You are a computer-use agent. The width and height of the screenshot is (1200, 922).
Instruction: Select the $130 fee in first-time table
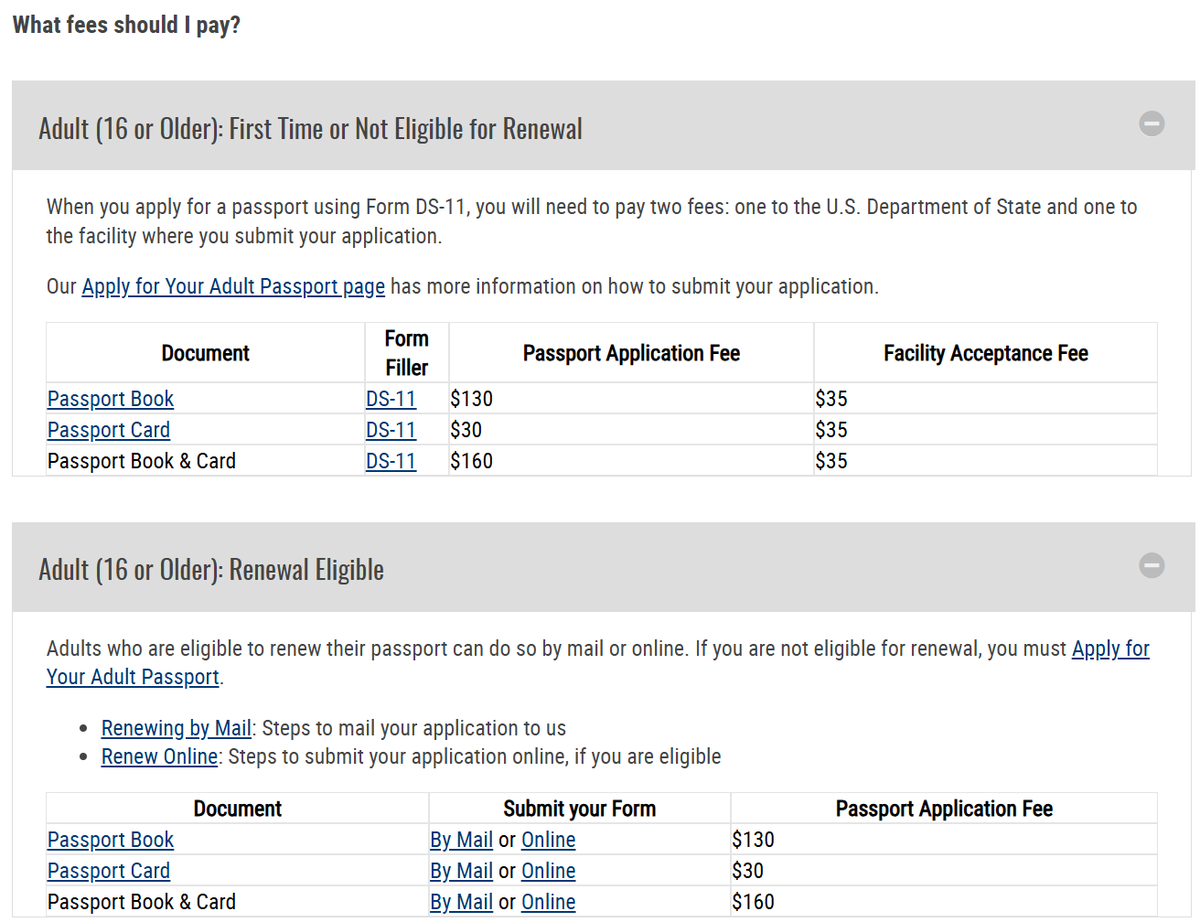click(x=471, y=399)
